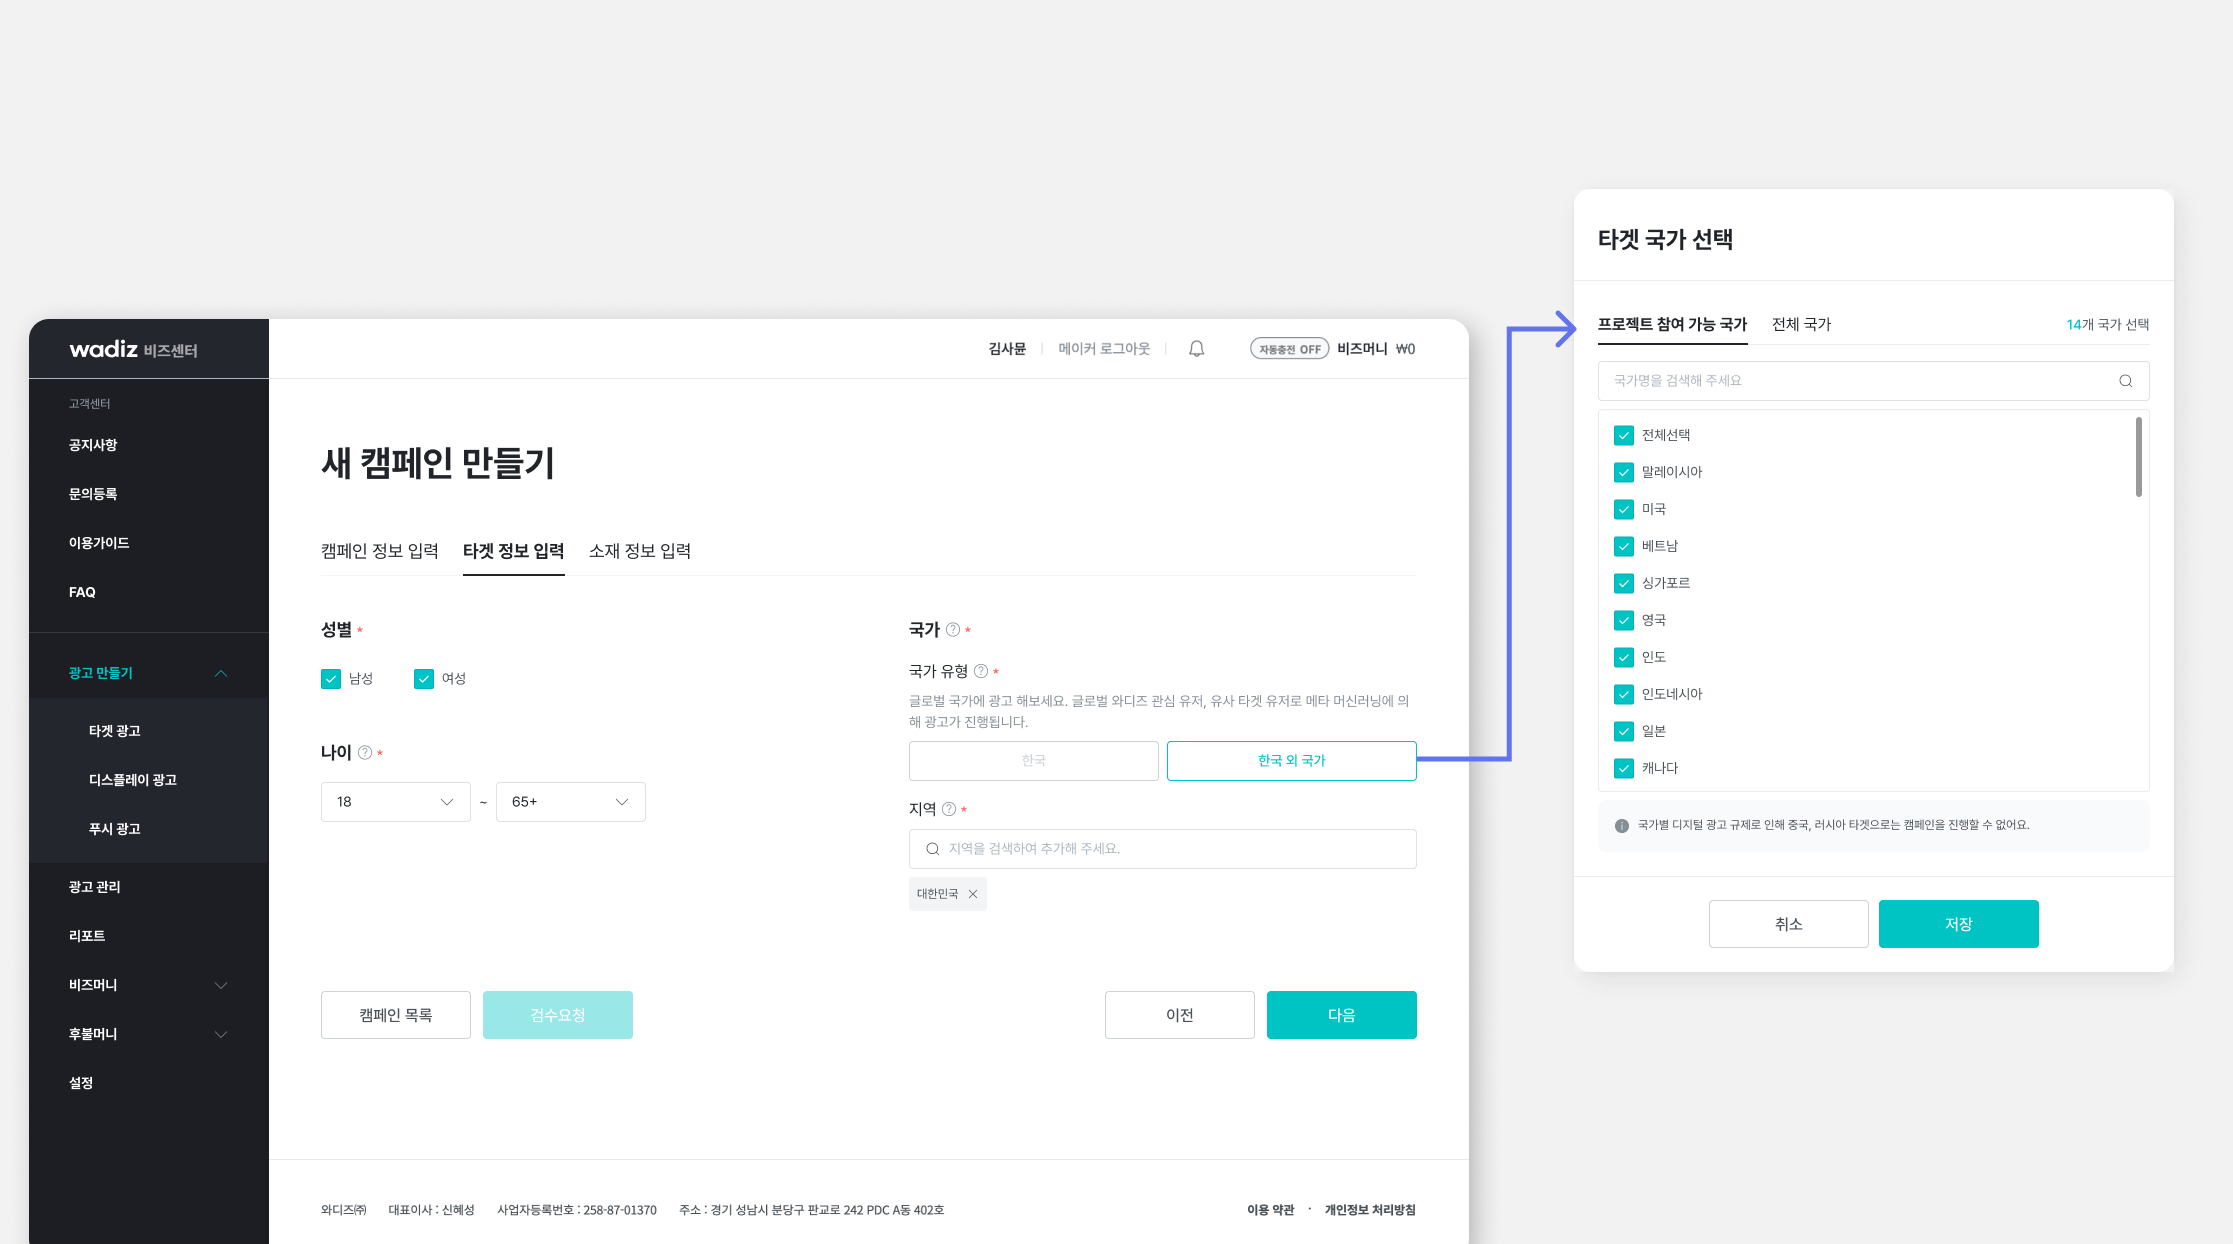Click the 저장 button in country dialog
The width and height of the screenshot is (2233, 1244).
[1958, 924]
